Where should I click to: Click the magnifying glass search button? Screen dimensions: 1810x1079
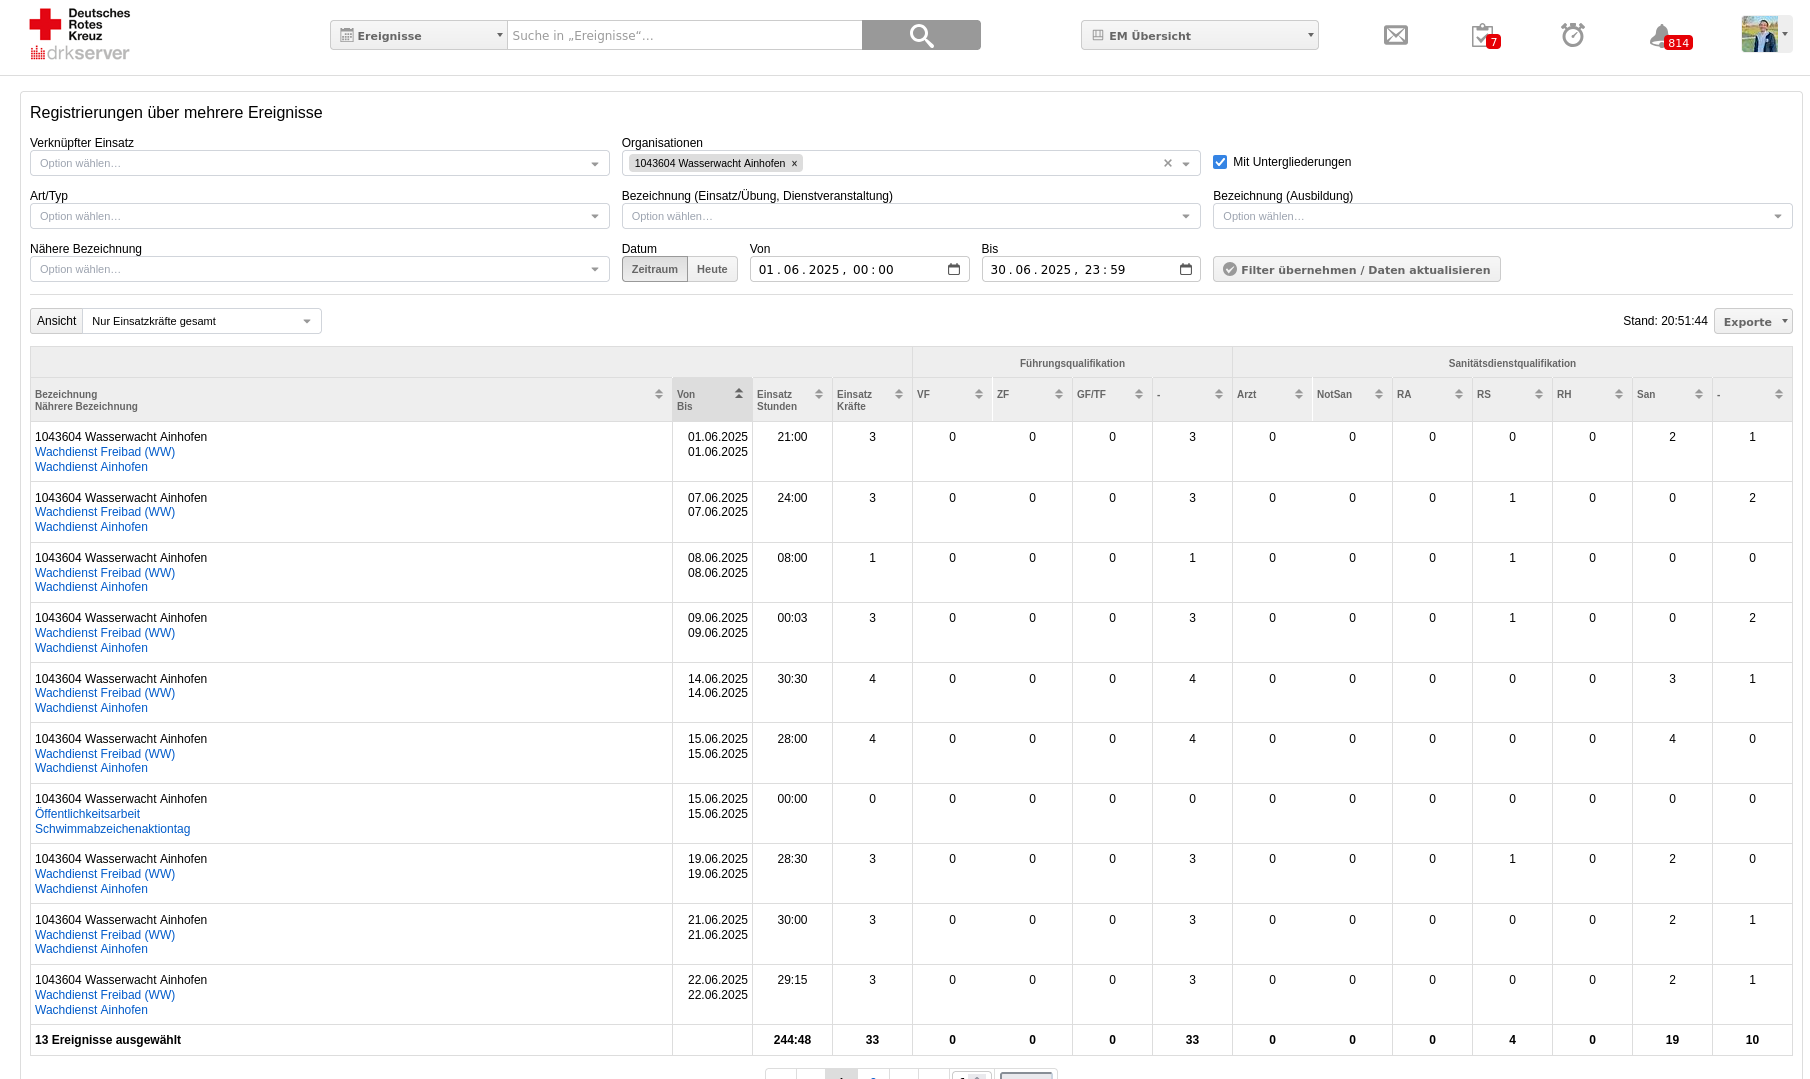(920, 35)
